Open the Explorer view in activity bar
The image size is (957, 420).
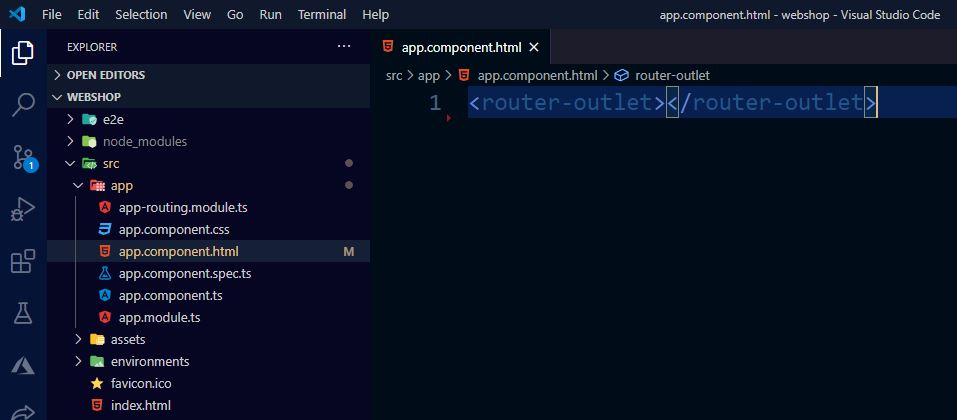[23, 52]
